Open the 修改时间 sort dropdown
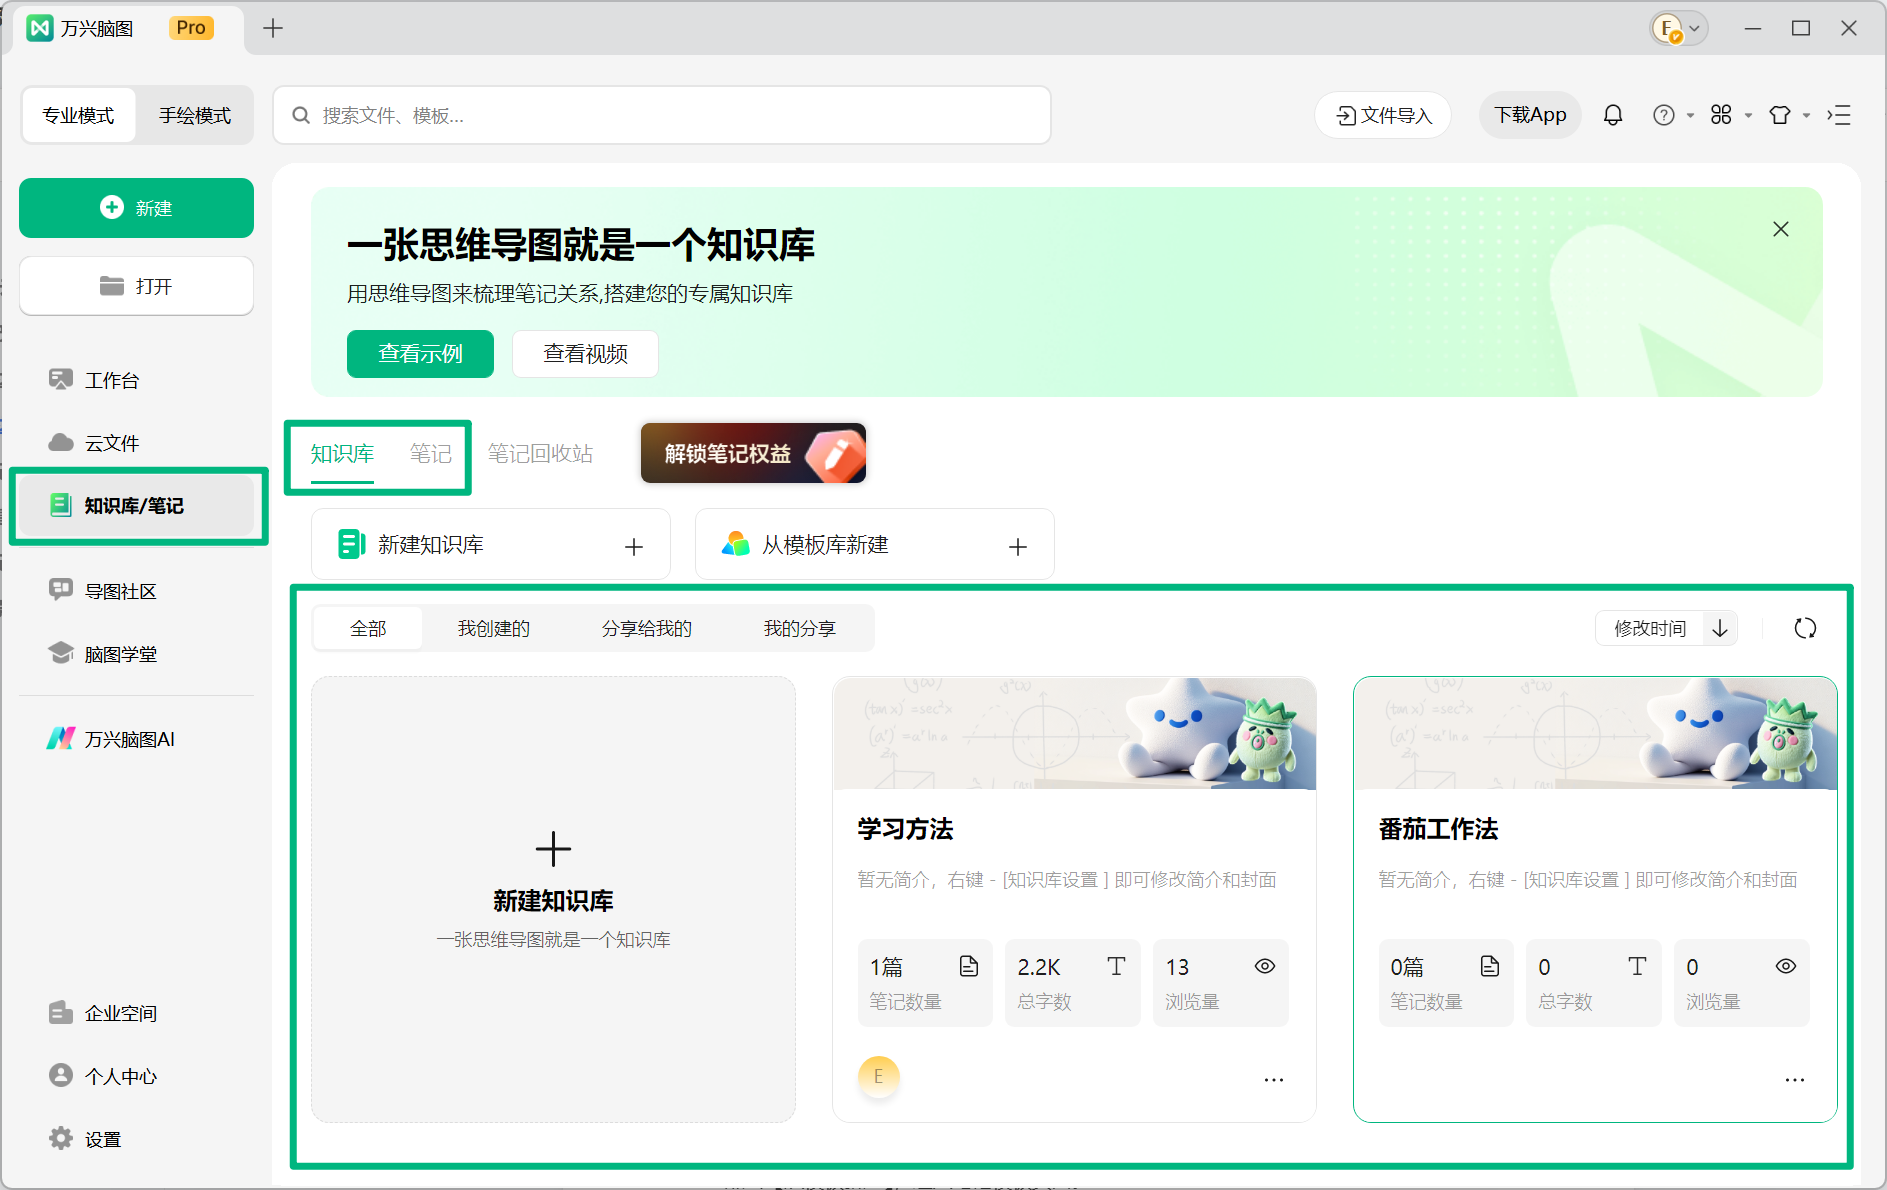The image size is (1887, 1190). tap(1650, 628)
